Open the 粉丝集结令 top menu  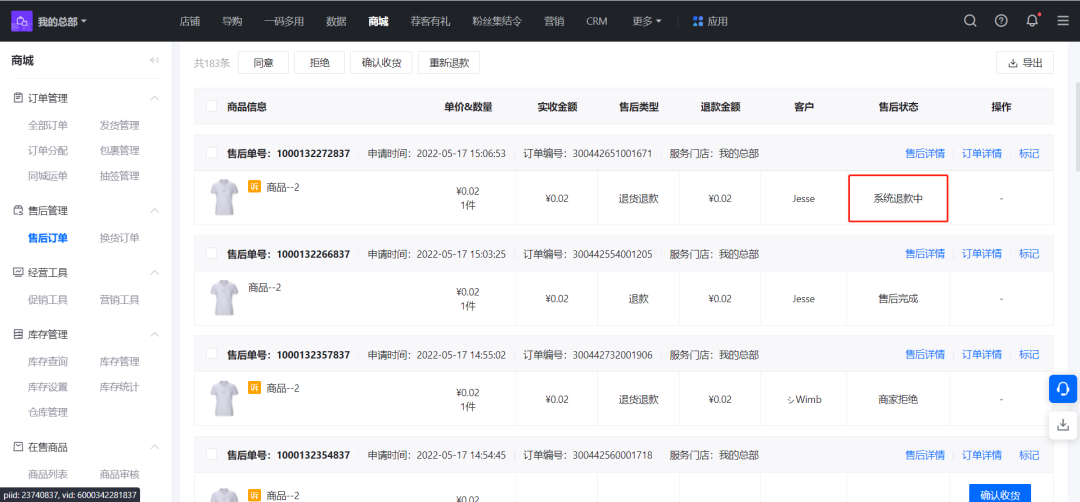497,21
